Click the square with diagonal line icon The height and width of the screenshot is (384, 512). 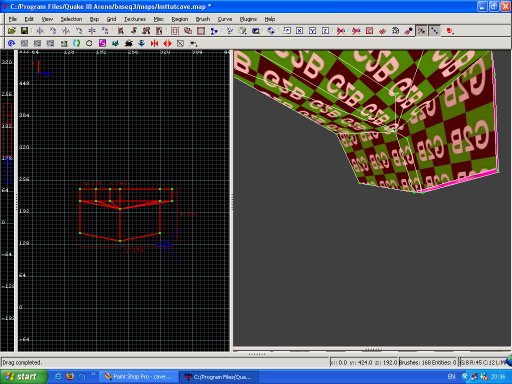click(180, 43)
